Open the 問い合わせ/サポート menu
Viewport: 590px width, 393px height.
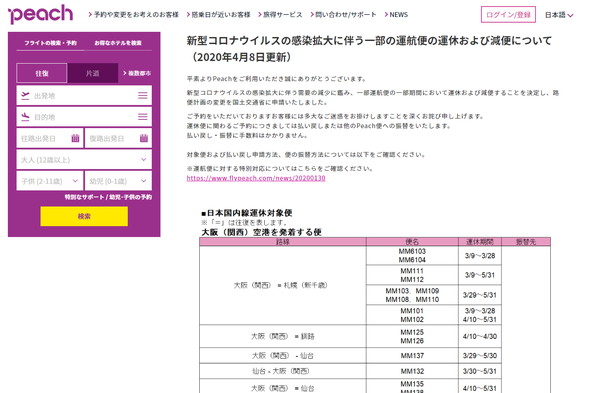click(343, 15)
